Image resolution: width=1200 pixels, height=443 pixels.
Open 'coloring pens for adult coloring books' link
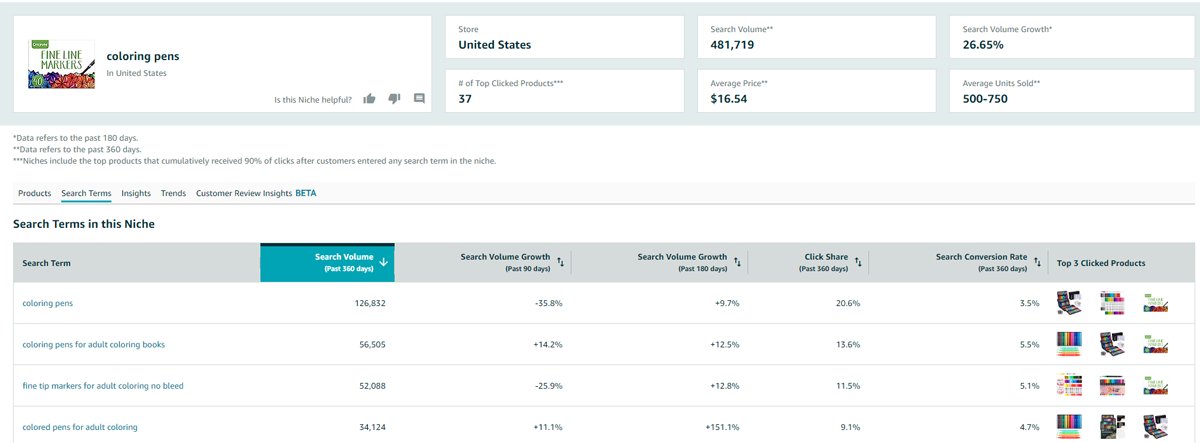[x=93, y=344]
